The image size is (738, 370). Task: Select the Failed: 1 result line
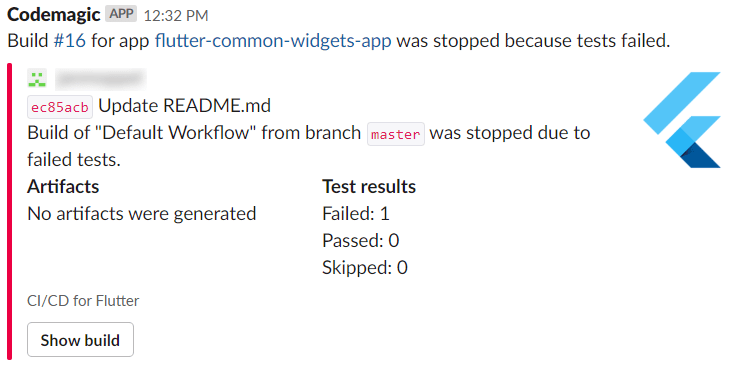click(x=356, y=214)
